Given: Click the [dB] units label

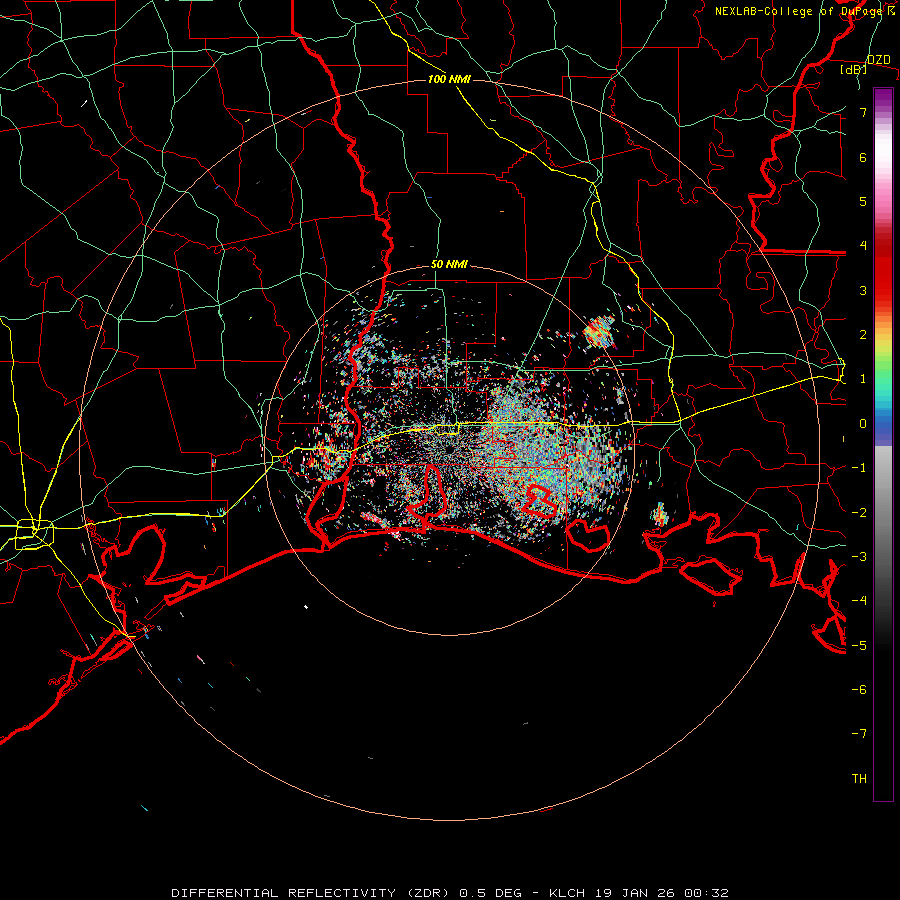Looking at the screenshot, I should (x=854, y=70).
